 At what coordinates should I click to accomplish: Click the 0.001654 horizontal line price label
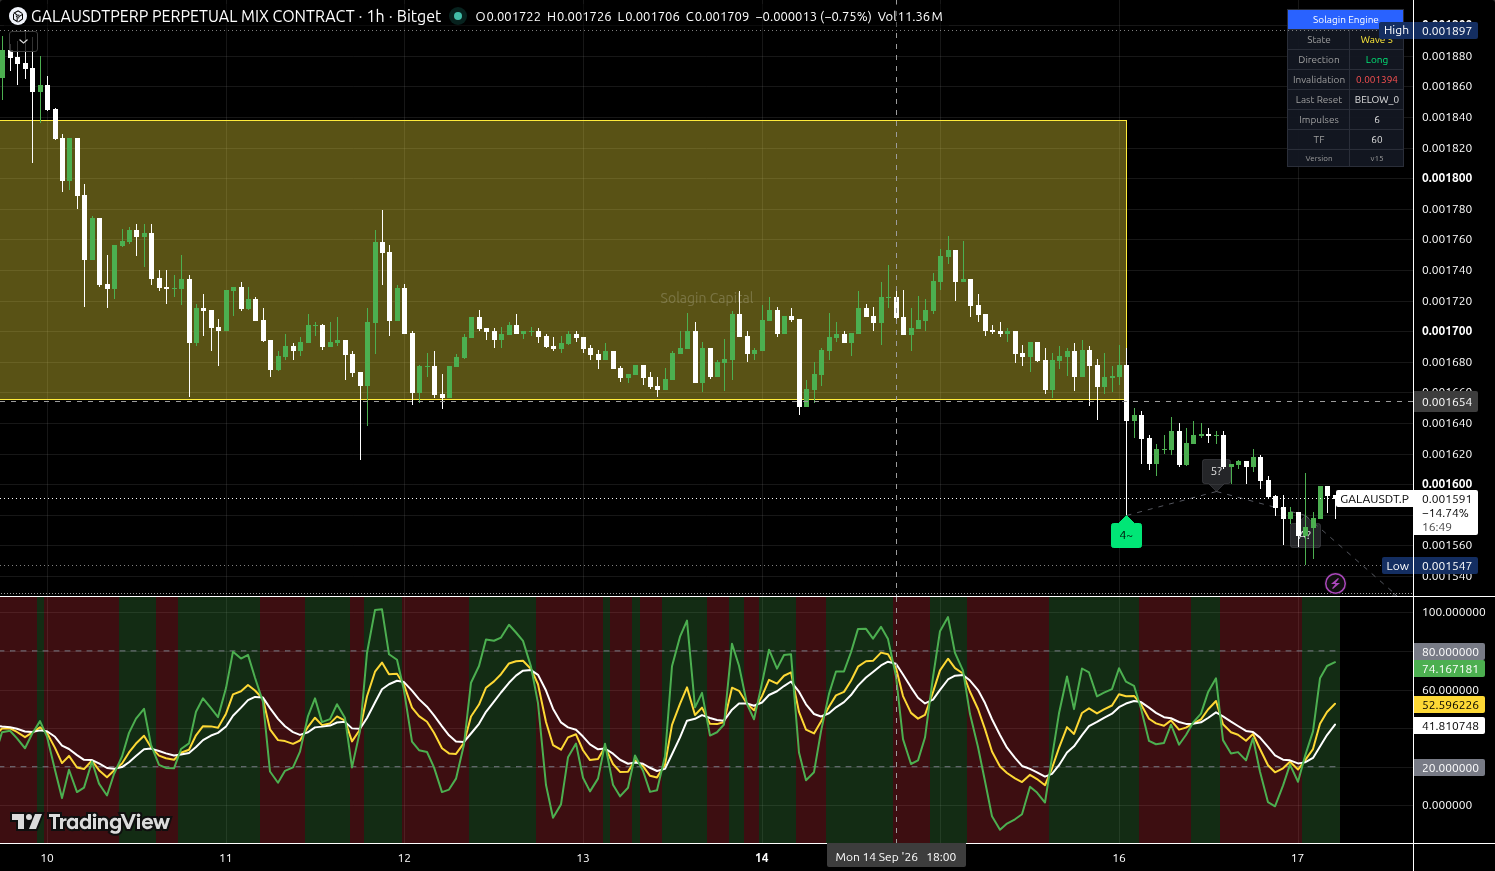tap(1447, 402)
